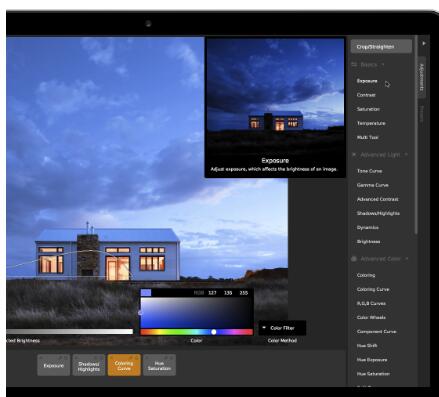The height and width of the screenshot is (397, 439).
Task: Collapse the Advanced Light section
Action: click(x=380, y=155)
